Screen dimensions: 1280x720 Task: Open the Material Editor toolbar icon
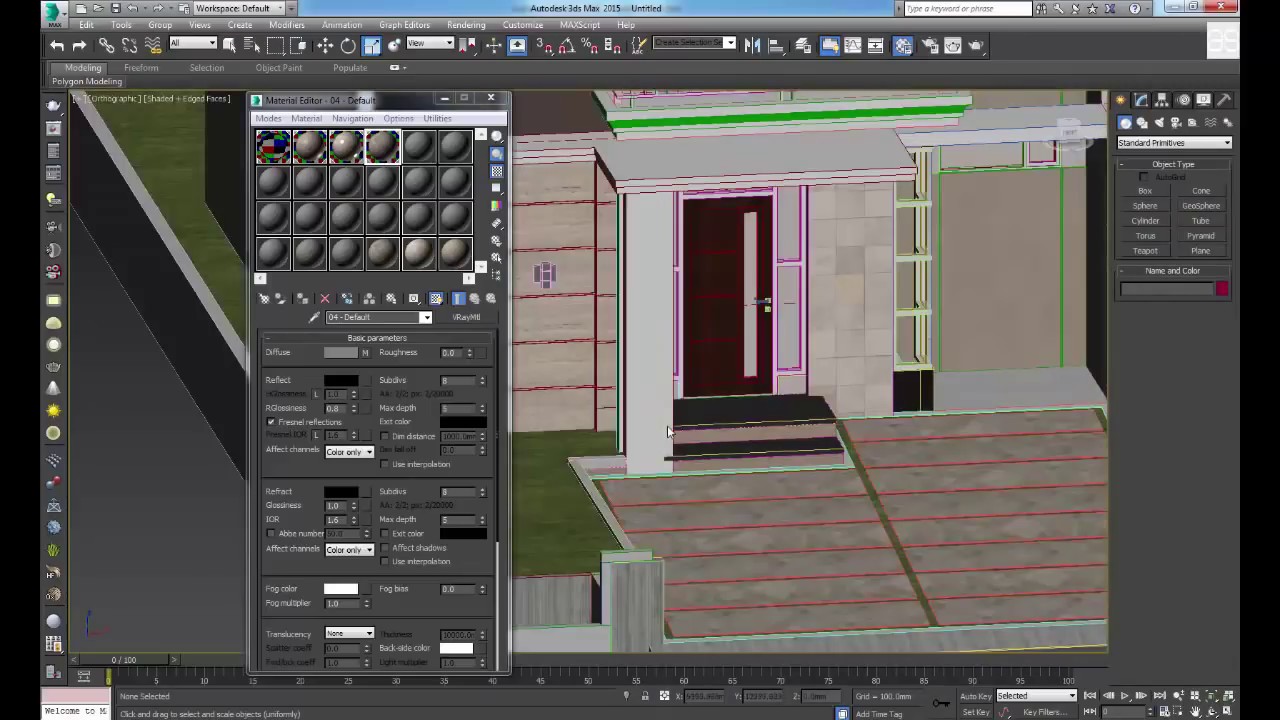click(903, 45)
